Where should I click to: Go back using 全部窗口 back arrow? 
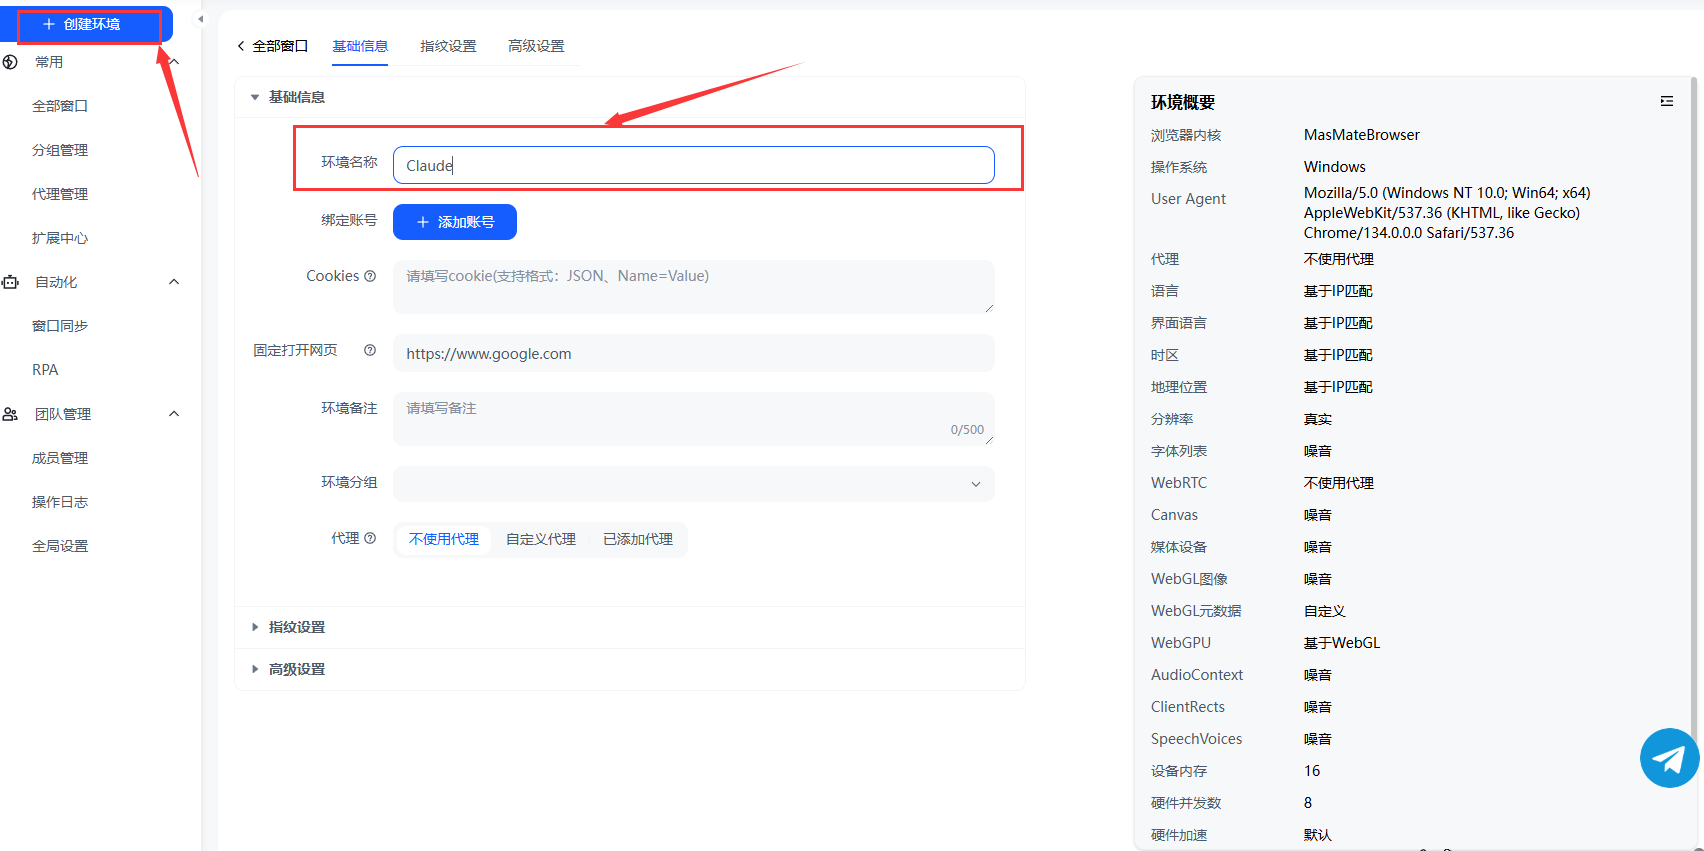[241, 46]
